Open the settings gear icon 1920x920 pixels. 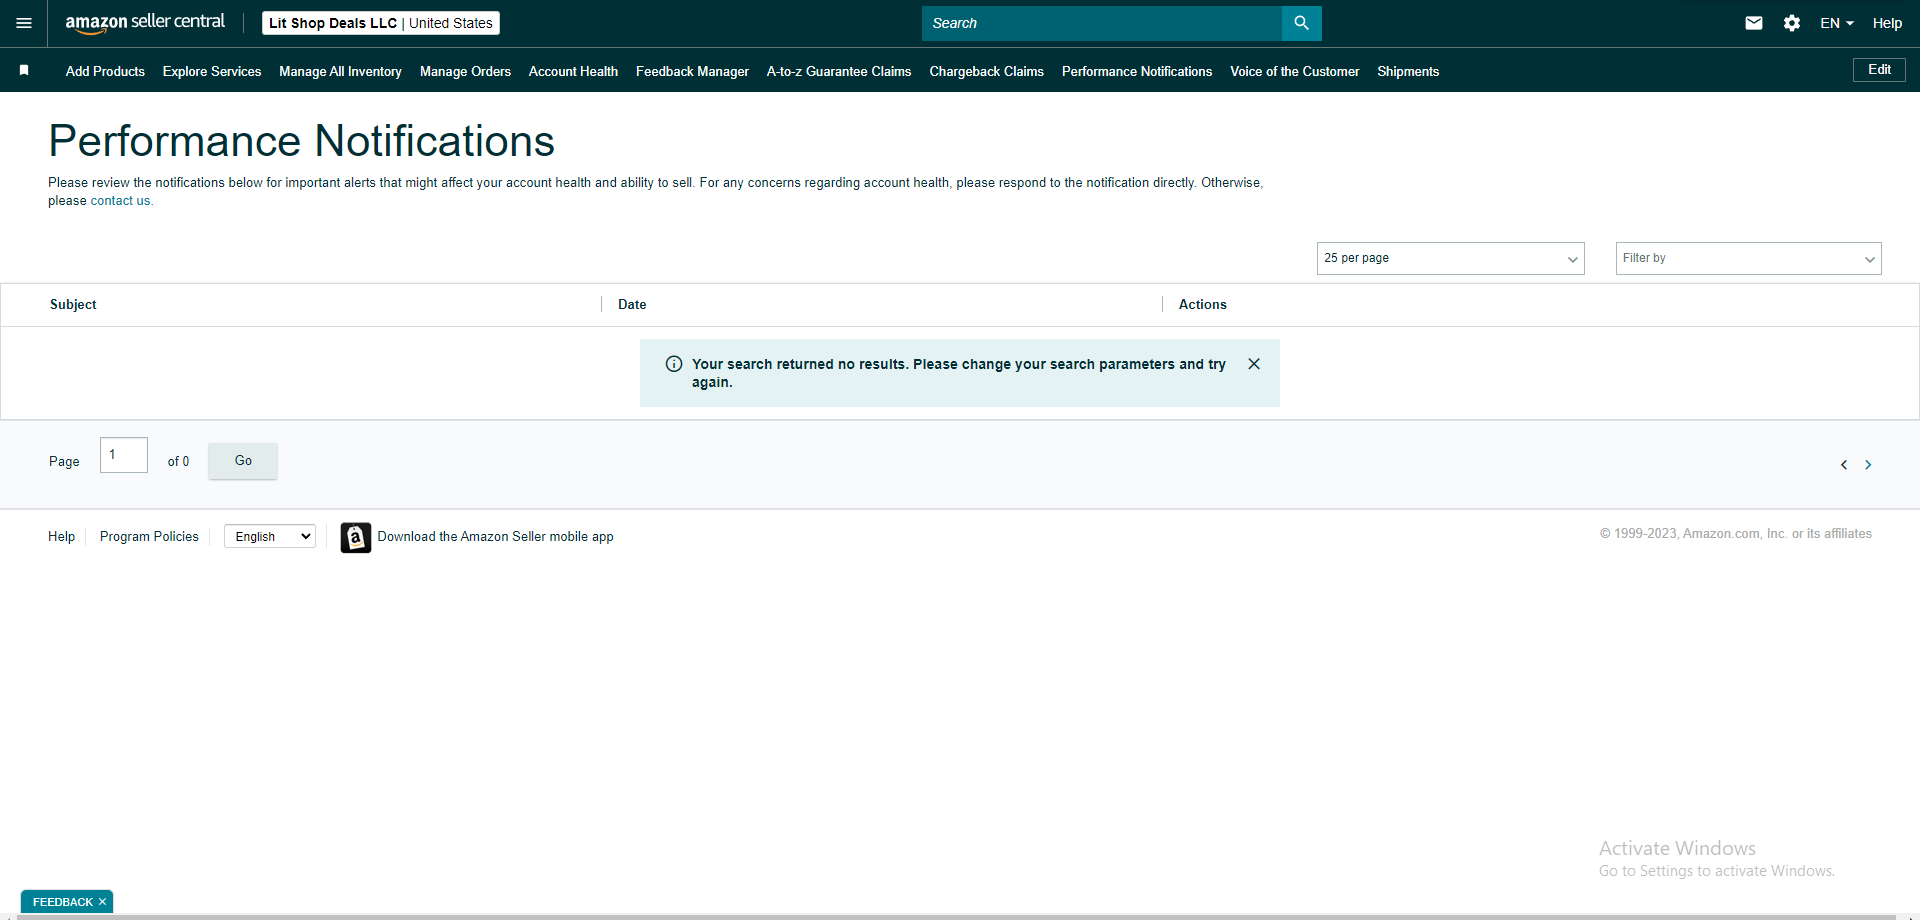pyautogui.click(x=1792, y=23)
